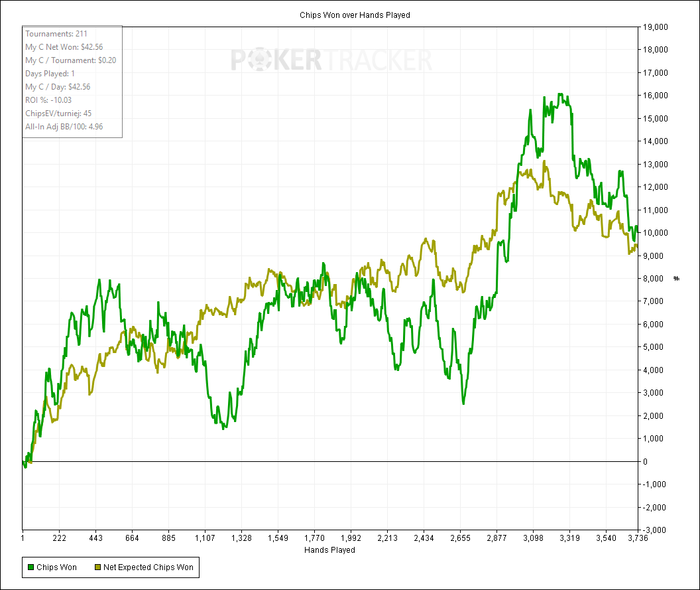This screenshot has width=700, height=590.
Task: Click the 'Days Played: 1' stat
Action: click(50, 74)
